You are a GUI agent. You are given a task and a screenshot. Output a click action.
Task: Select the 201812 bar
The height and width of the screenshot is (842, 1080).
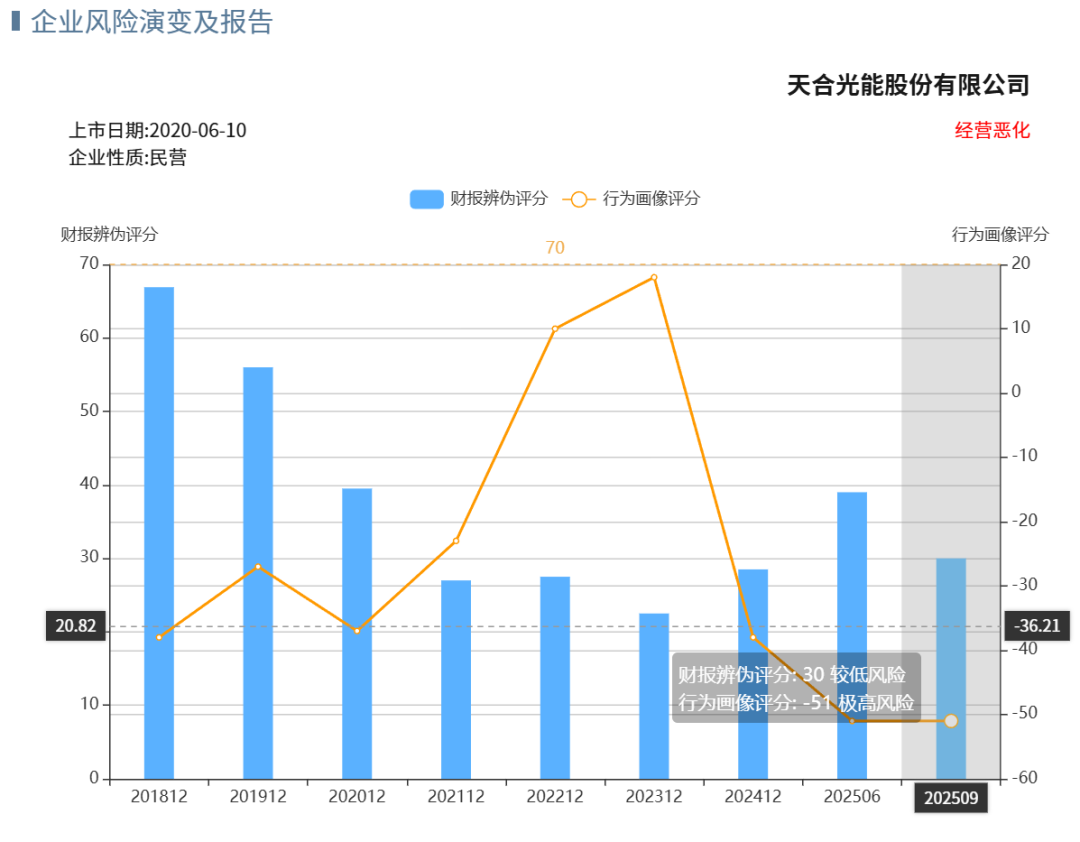pos(159,533)
